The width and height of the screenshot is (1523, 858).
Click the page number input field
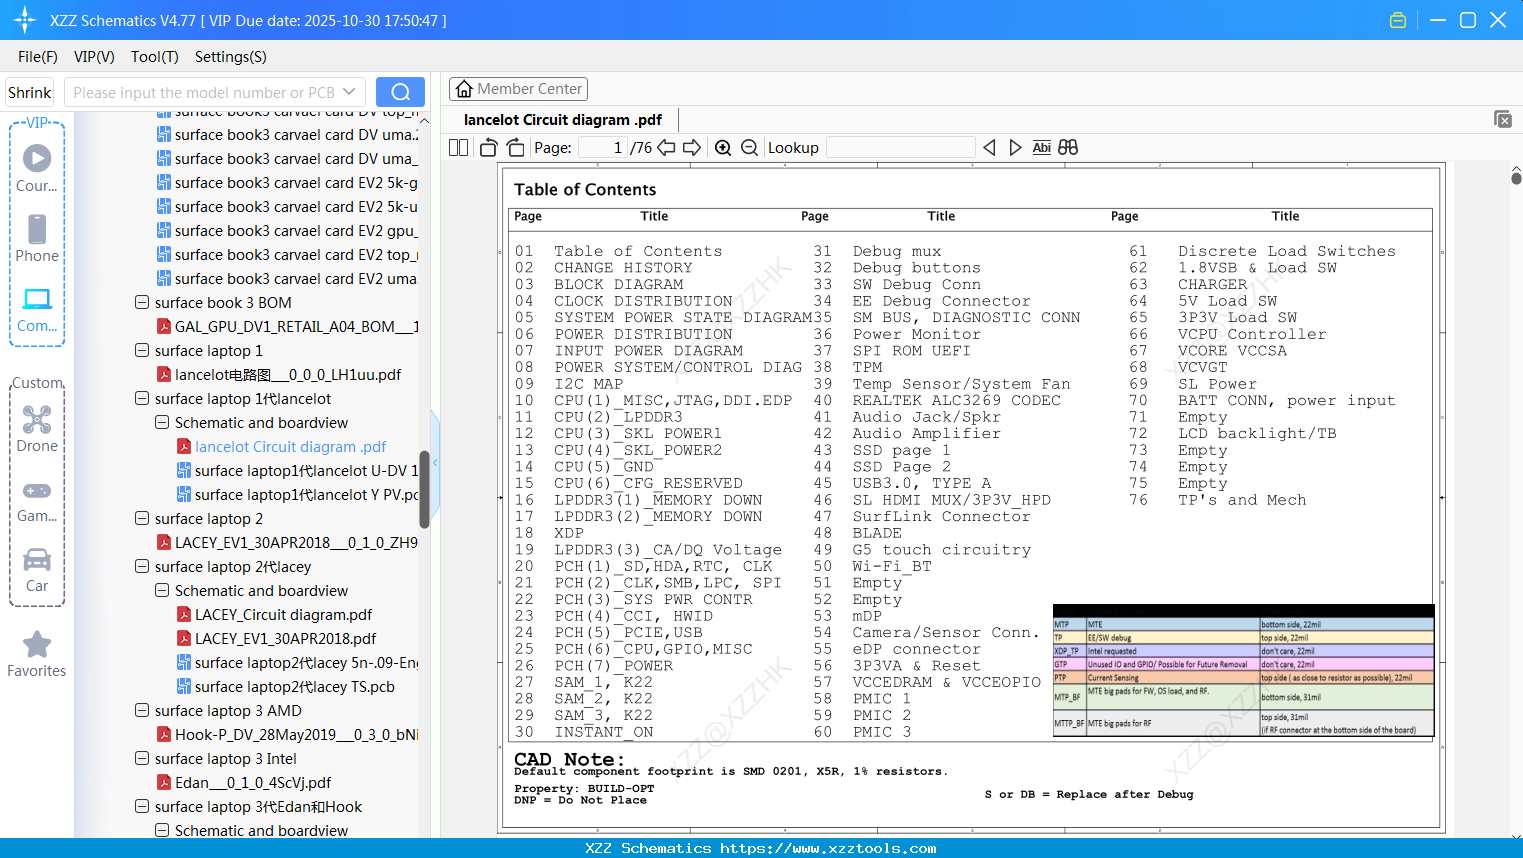point(603,147)
